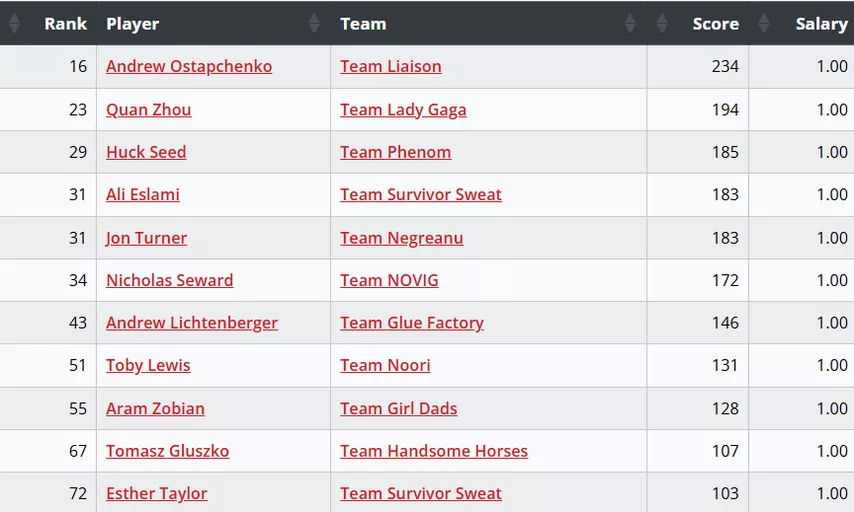Open Andrew Ostapchenko player link
The width and height of the screenshot is (854, 512).
pos(189,66)
